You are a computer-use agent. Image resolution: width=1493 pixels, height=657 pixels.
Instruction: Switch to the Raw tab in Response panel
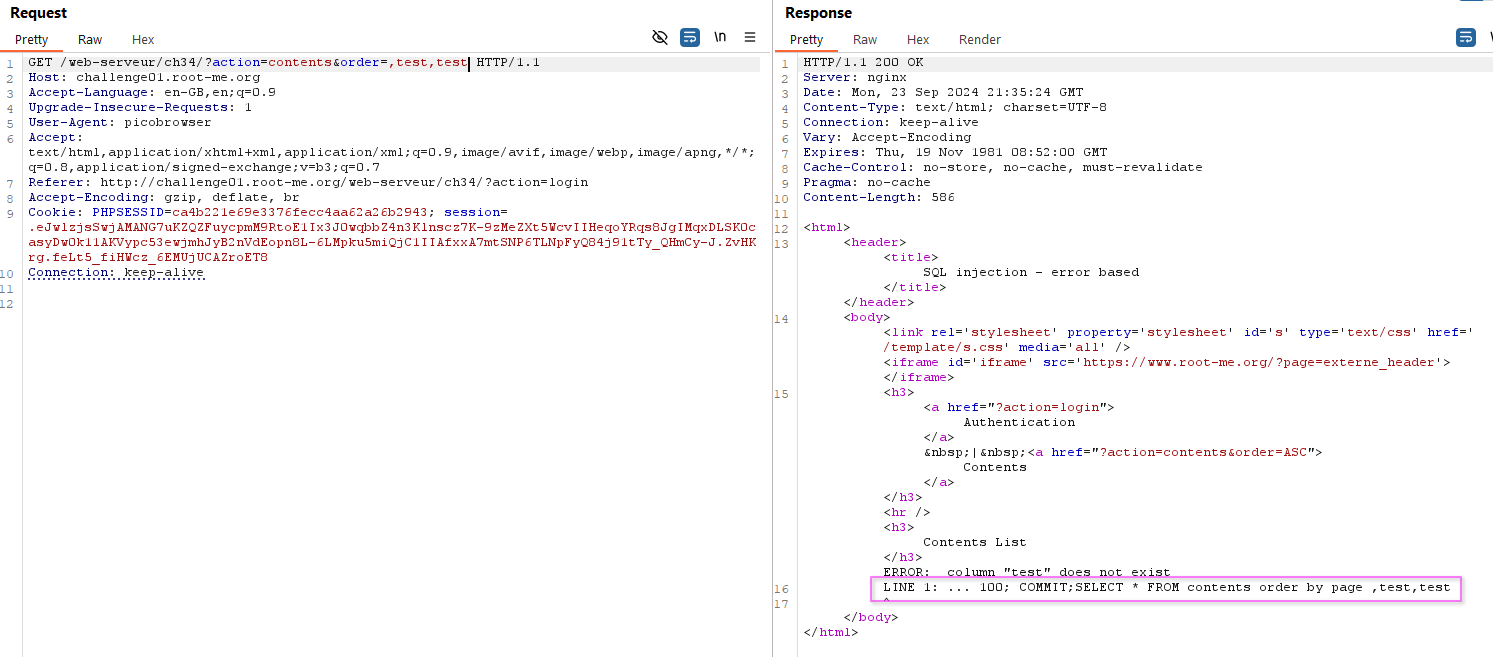coord(865,40)
